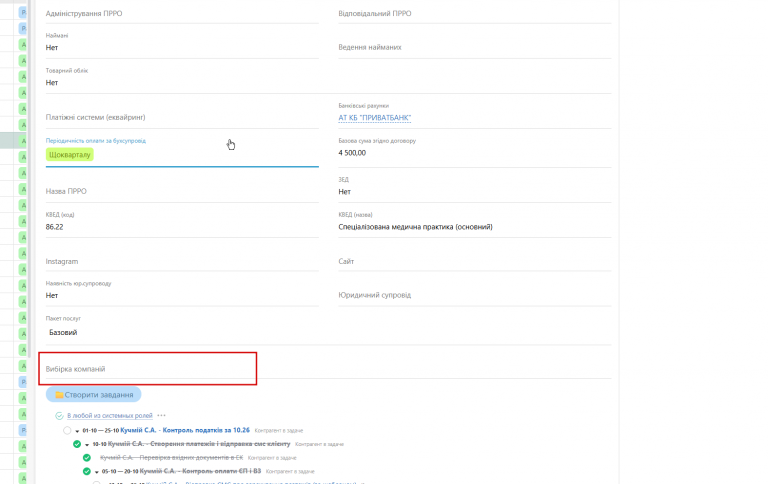Uncheck the Створення платежів і відправка смс клієнту task
This screenshot has width=768, height=484.
(x=77, y=444)
